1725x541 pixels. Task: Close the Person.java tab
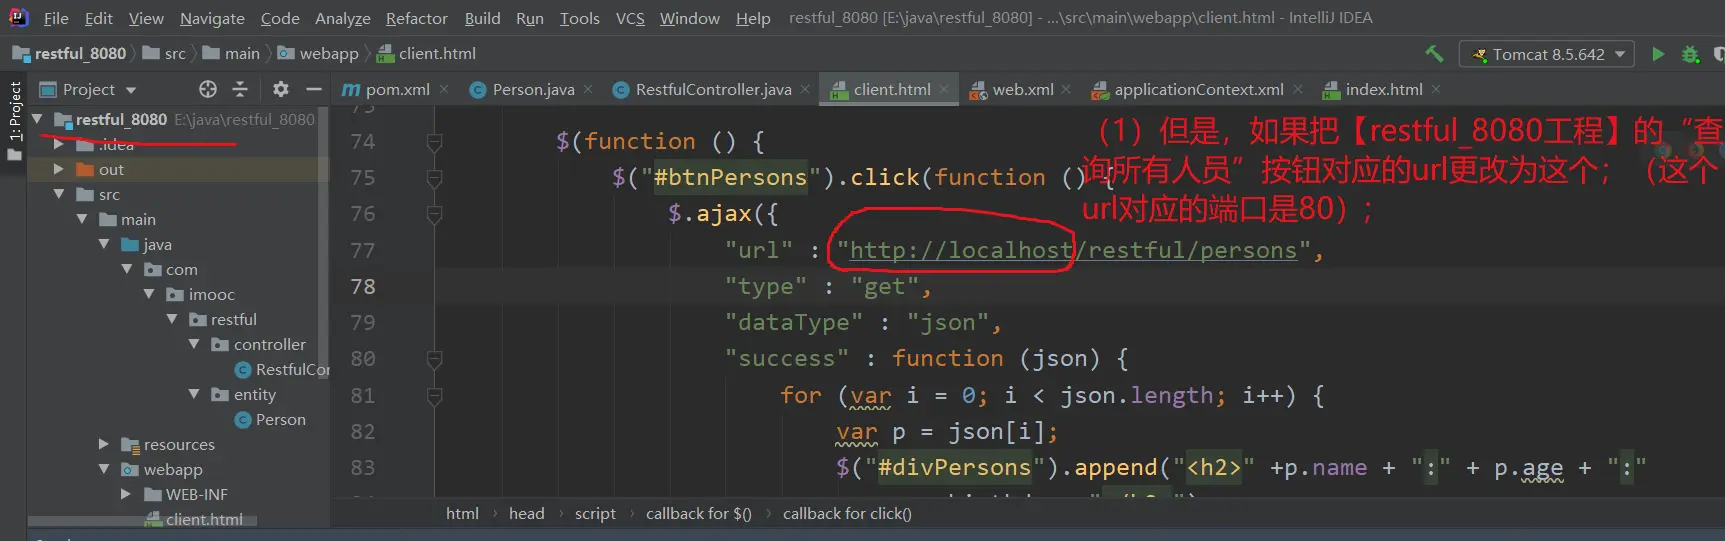point(588,89)
